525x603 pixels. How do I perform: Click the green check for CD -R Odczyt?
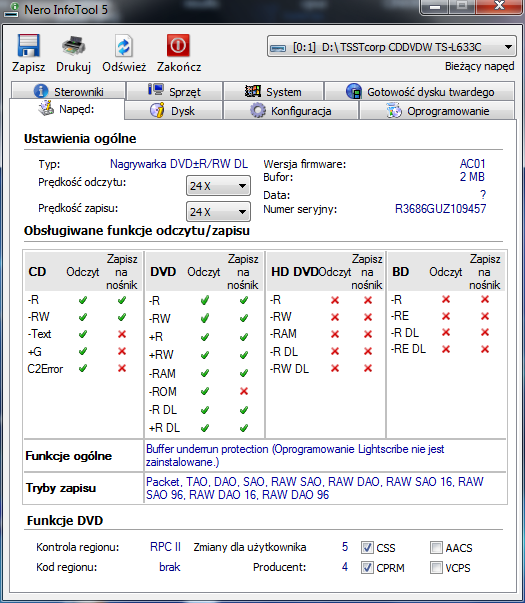(83, 300)
